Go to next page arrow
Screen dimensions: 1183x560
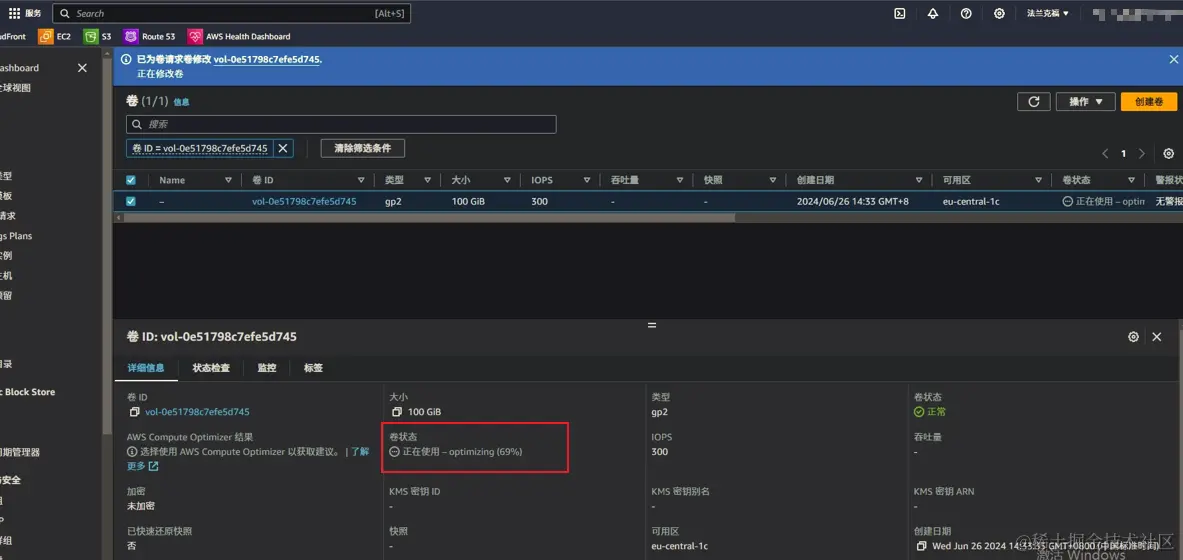[x=1142, y=153]
